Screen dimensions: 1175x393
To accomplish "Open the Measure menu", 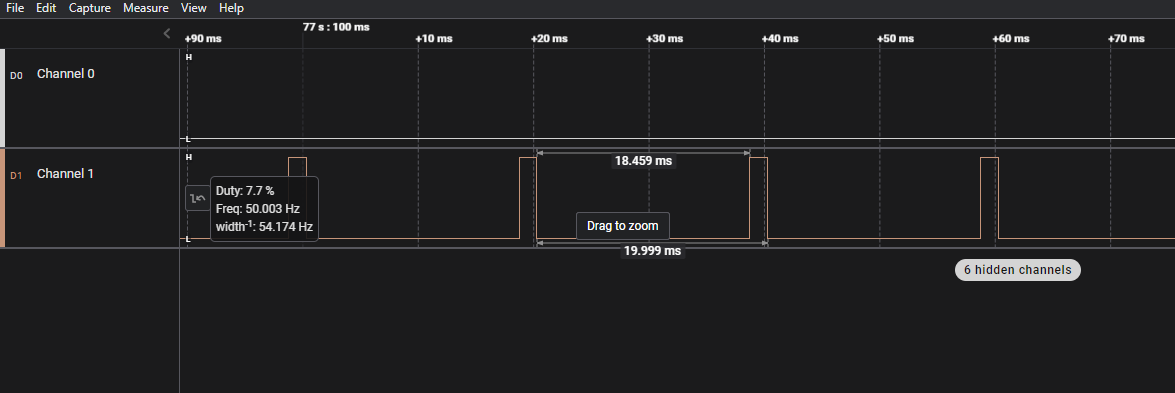I will [x=145, y=8].
